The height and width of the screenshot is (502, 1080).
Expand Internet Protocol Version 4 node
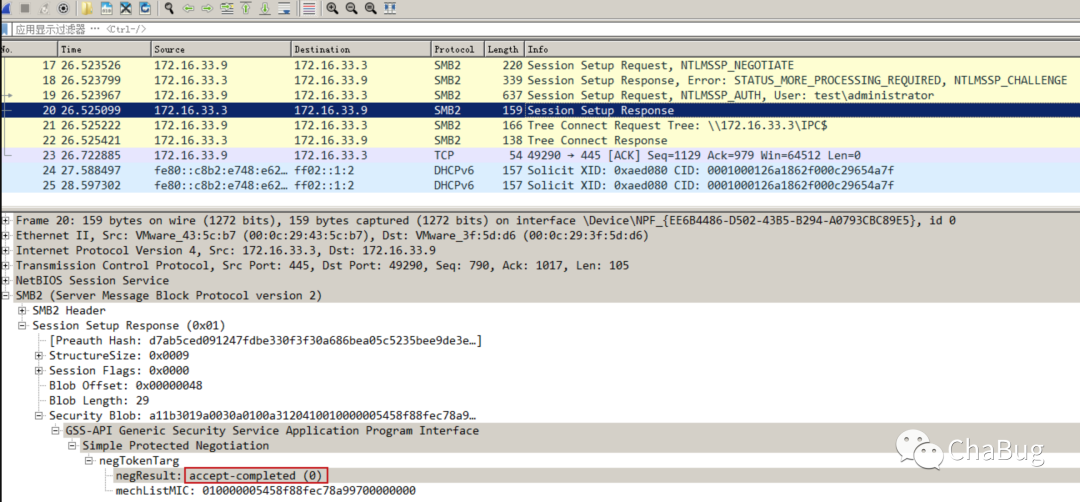click(6, 251)
